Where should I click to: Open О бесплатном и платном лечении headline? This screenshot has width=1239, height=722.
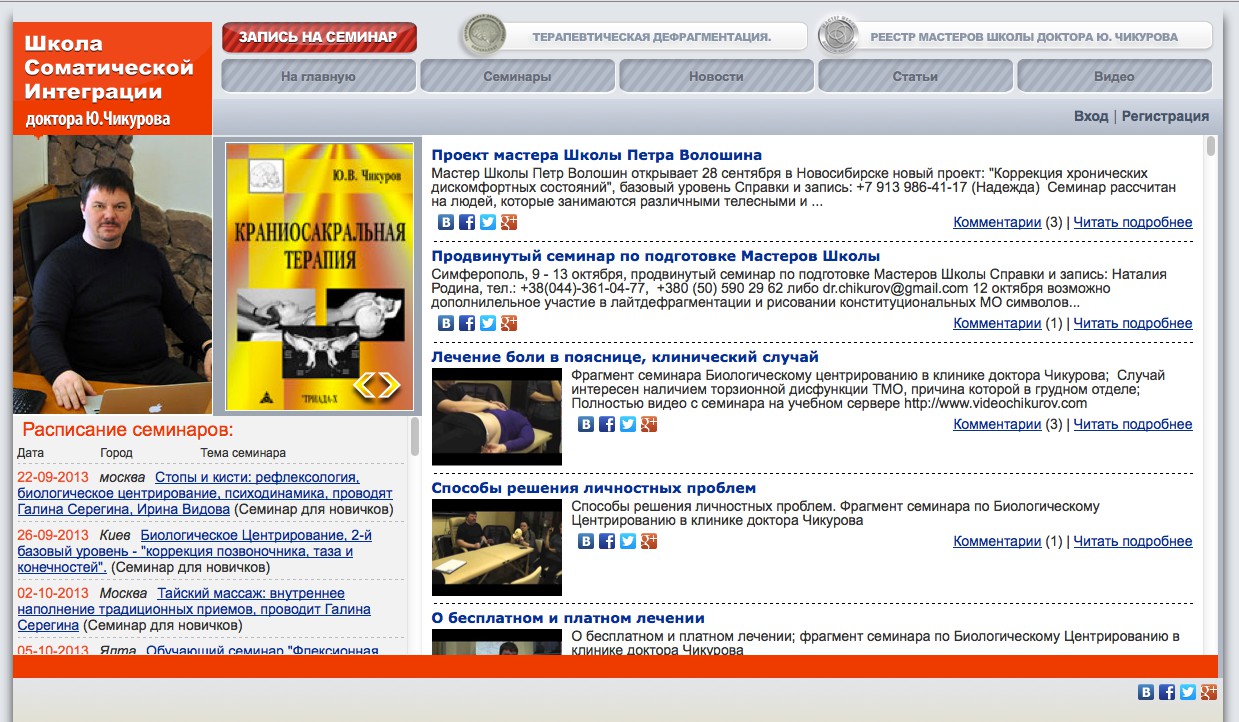(x=568, y=618)
